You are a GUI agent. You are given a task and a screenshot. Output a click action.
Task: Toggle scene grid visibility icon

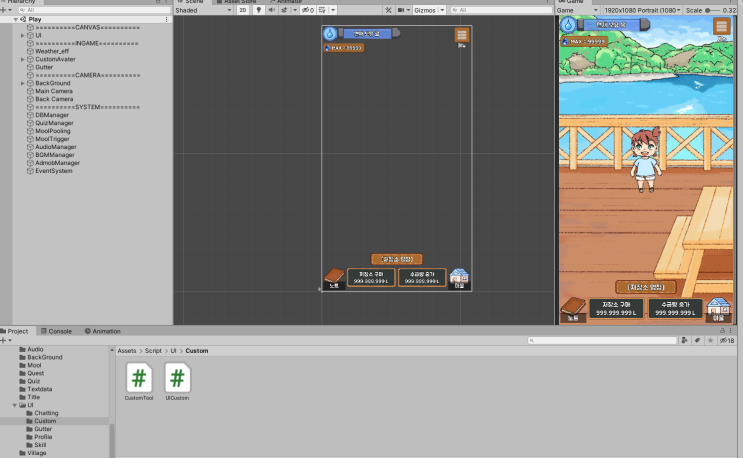point(322,10)
